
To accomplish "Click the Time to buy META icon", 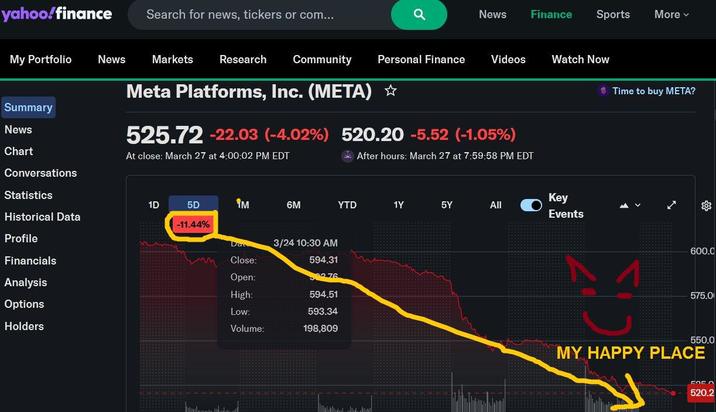I will pyautogui.click(x=603, y=91).
